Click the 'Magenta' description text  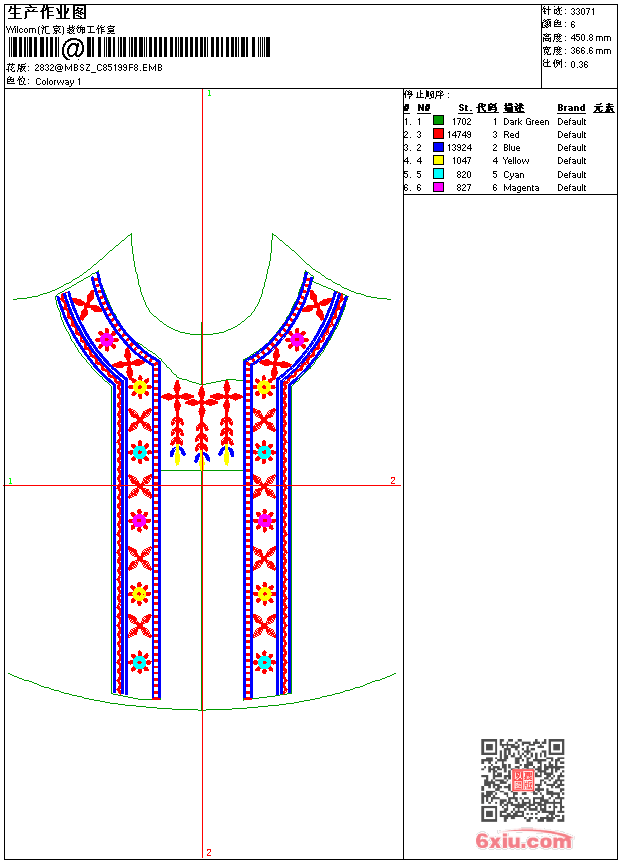pos(521,188)
